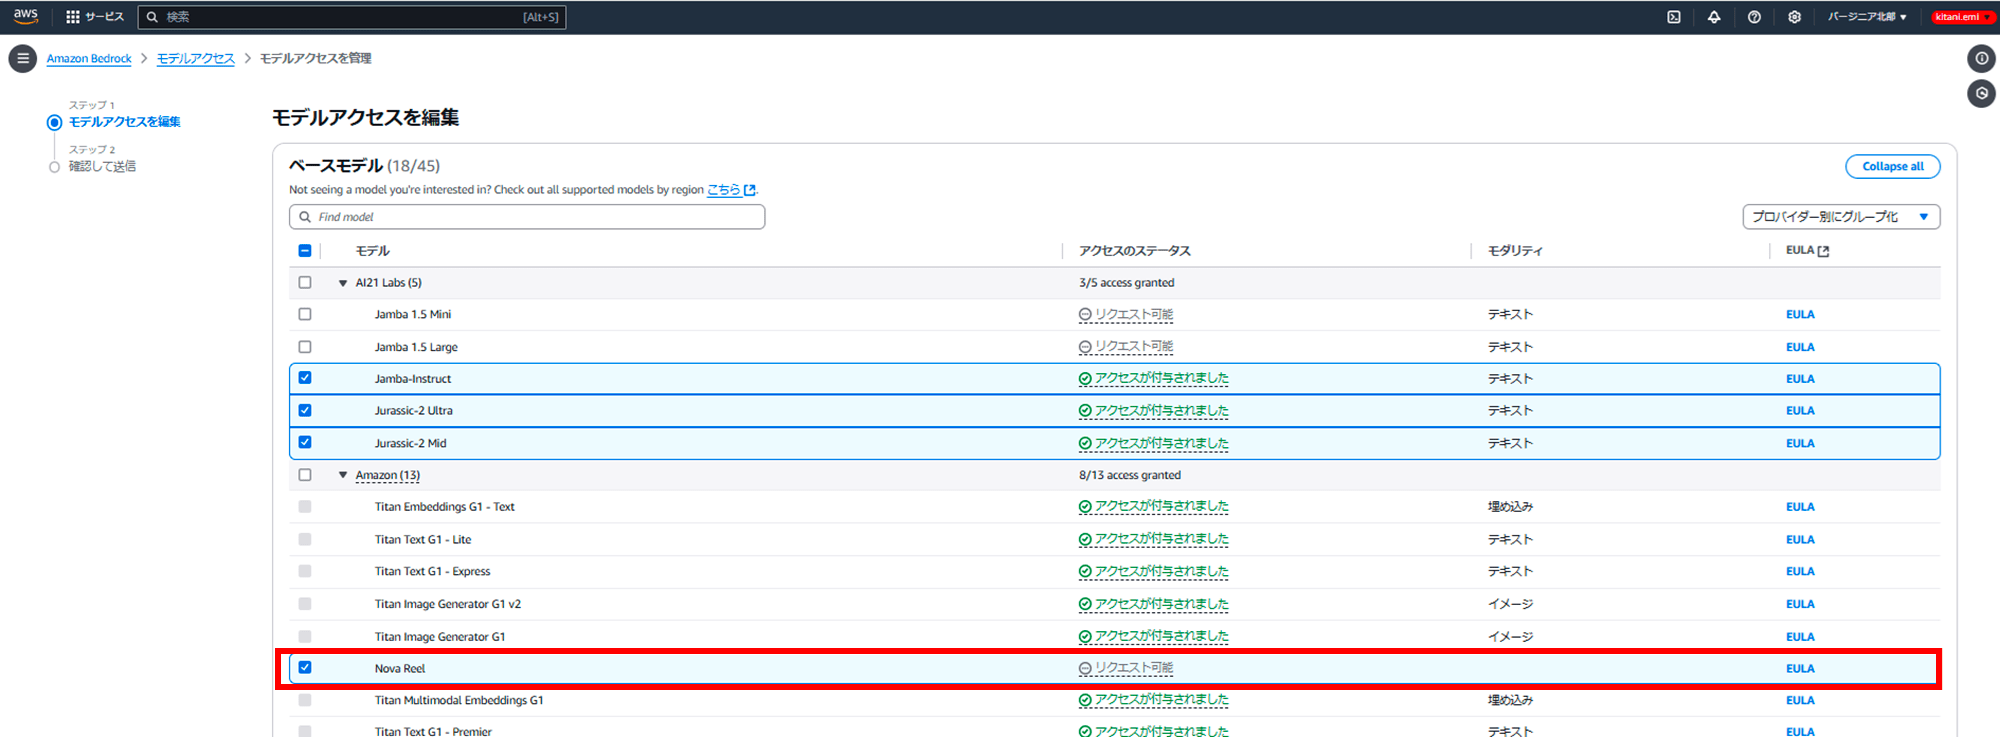Click the Nova Reel model name
This screenshot has height=737, width=2000.
pyautogui.click(x=400, y=669)
